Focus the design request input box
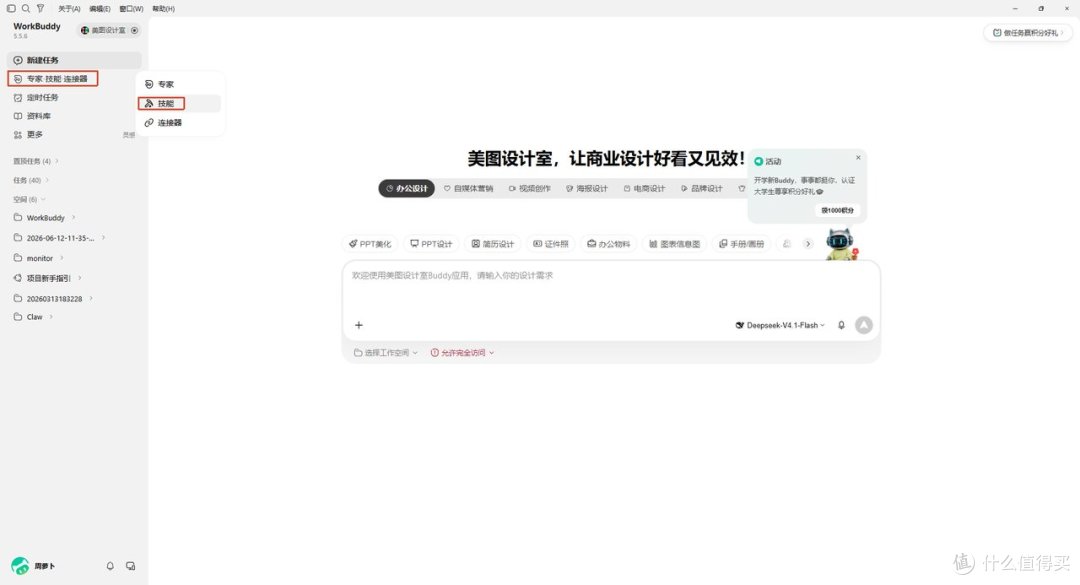 tap(611, 289)
